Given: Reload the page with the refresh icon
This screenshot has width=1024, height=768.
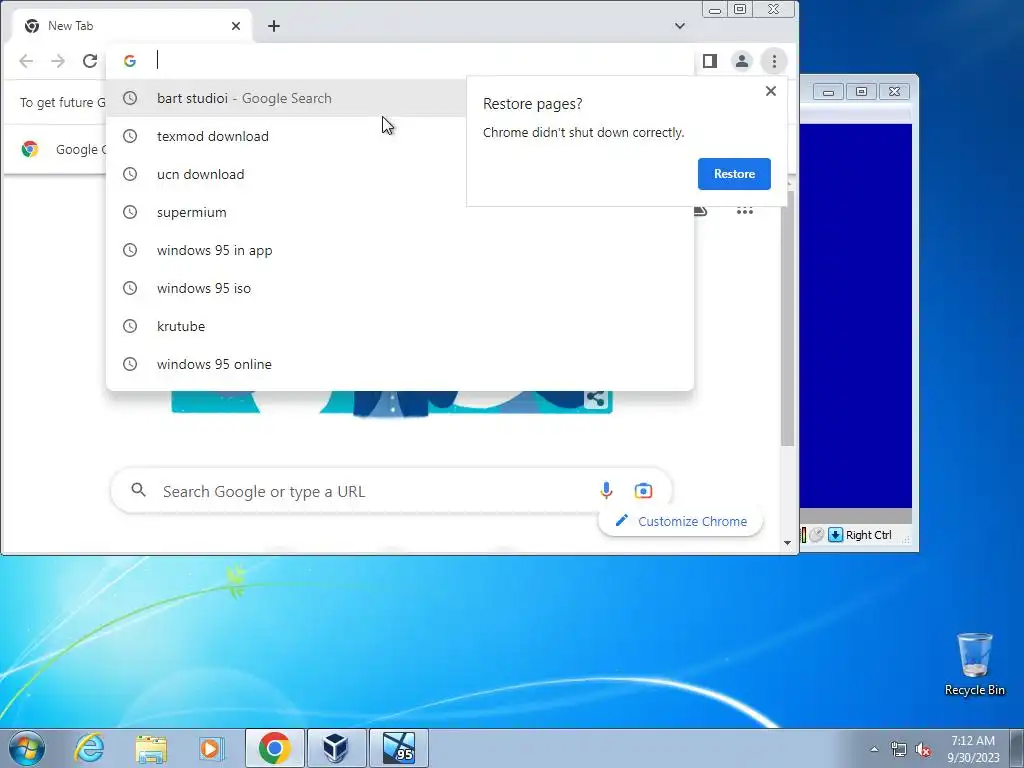Looking at the screenshot, I should point(89,61).
